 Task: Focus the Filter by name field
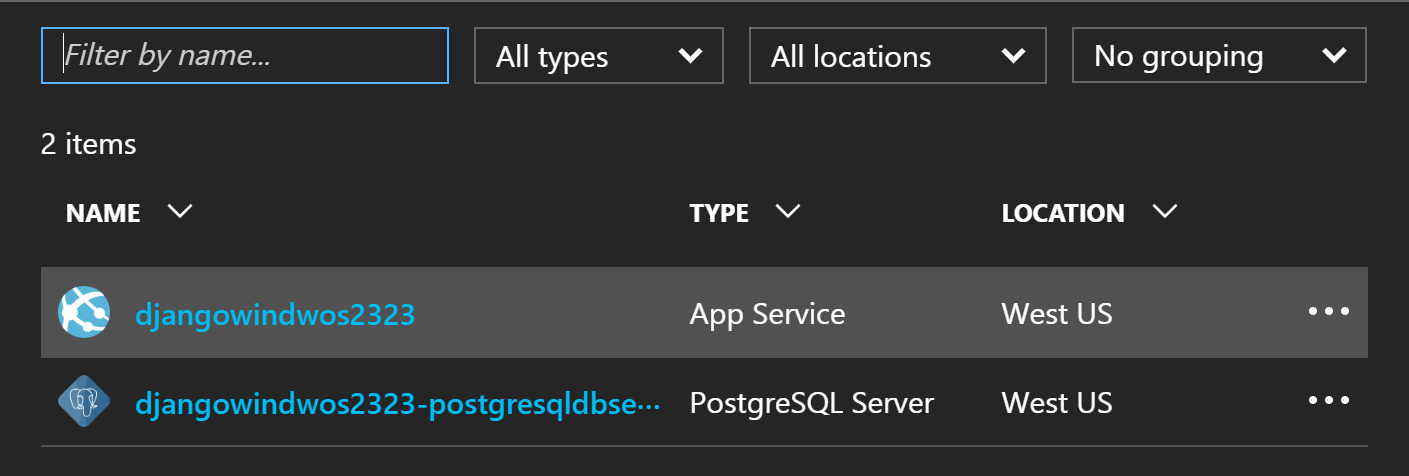[x=245, y=56]
